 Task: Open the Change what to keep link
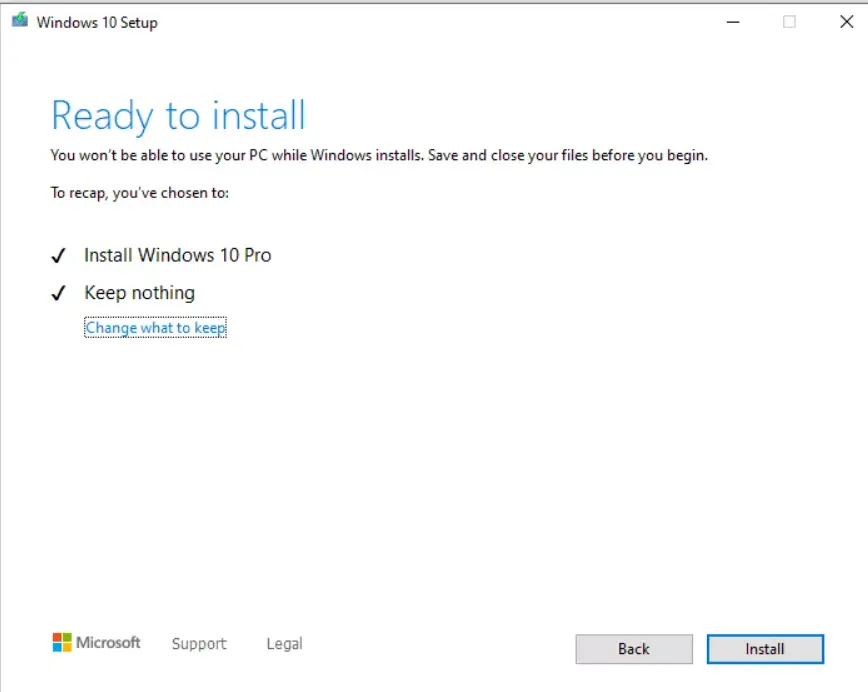pos(156,328)
